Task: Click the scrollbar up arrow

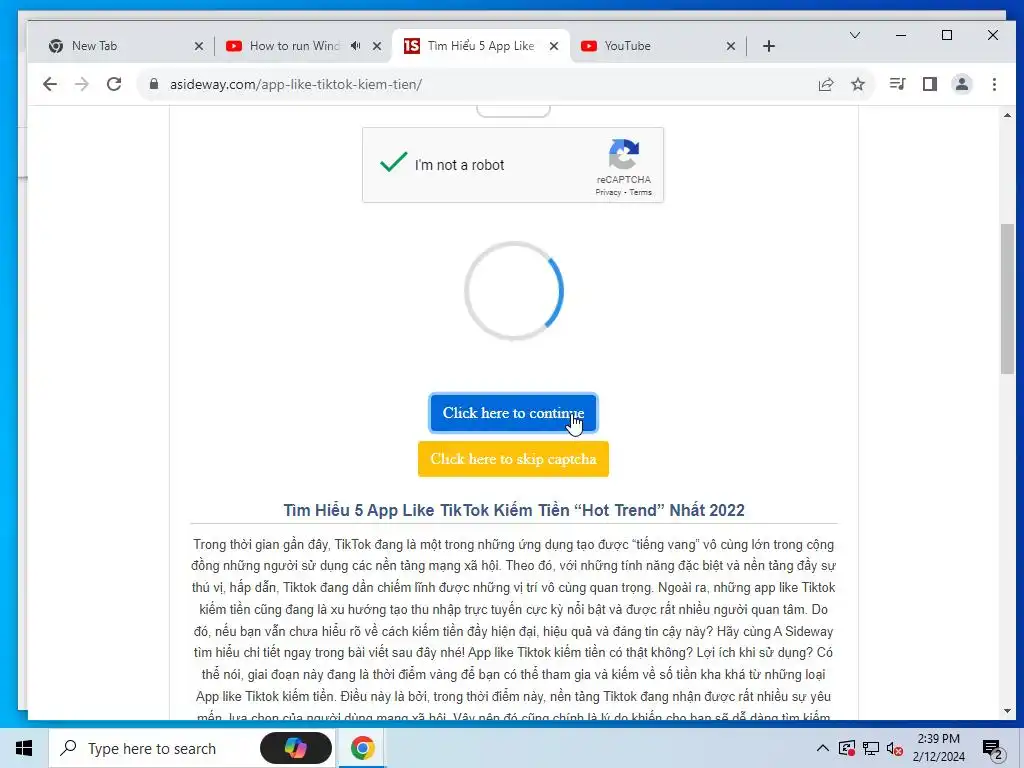Action: click(x=1007, y=116)
